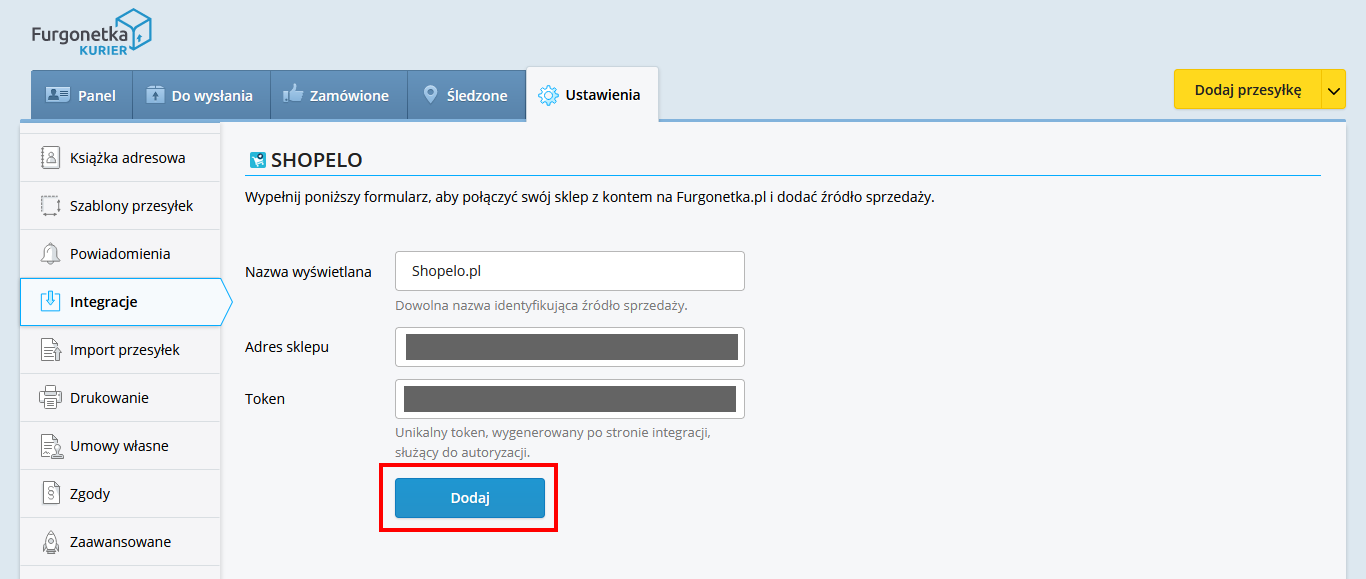Click the paragraph document icon for Zgody
The image size is (1366, 579).
pos(51,493)
